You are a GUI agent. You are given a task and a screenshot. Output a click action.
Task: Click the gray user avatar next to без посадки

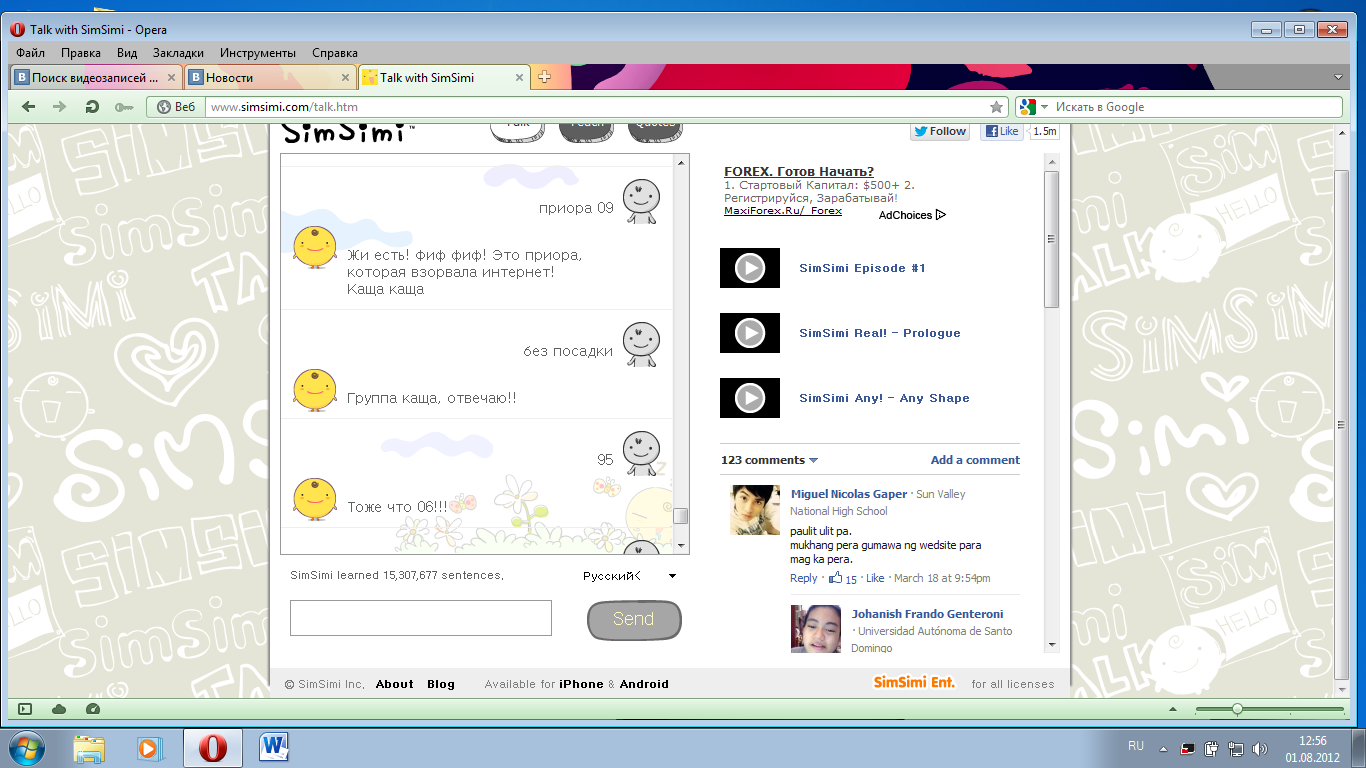(x=641, y=345)
